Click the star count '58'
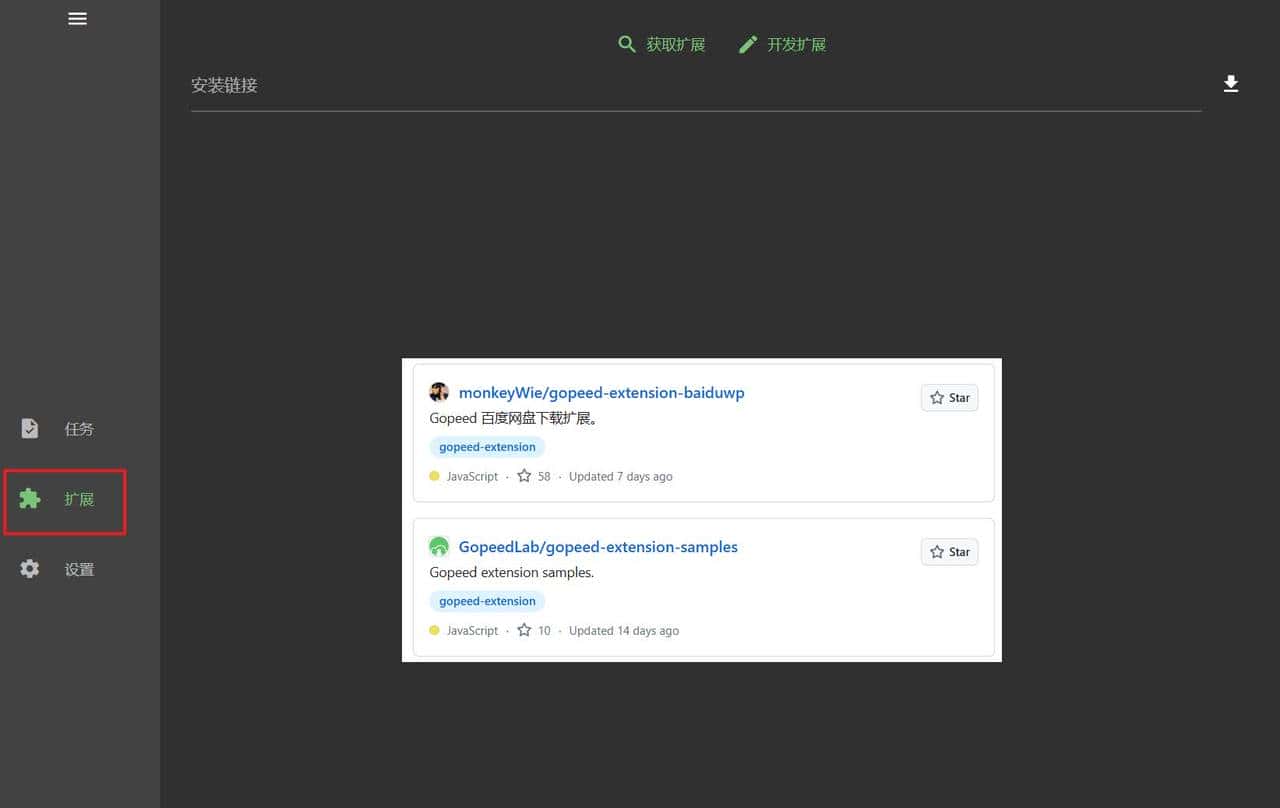1280x808 pixels. [x=544, y=476]
